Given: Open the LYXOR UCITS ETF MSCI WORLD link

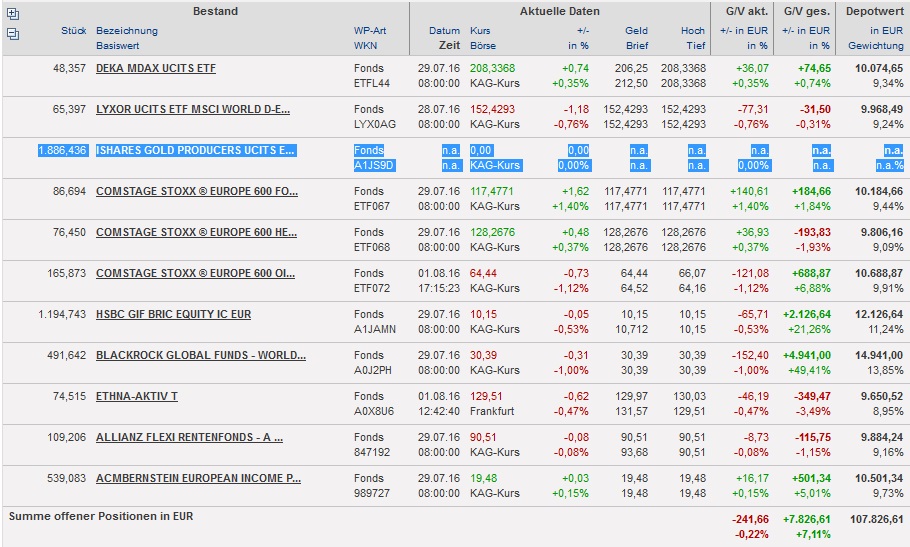Looking at the screenshot, I should click(193, 109).
